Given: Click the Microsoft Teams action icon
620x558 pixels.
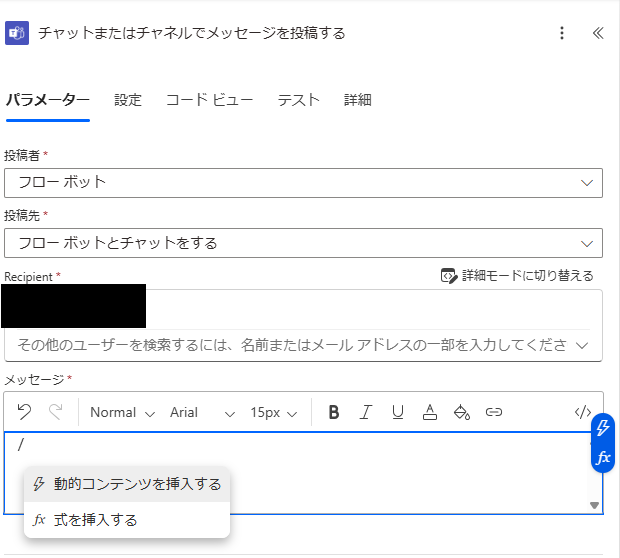Looking at the screenshot, I should pos(17,33).
